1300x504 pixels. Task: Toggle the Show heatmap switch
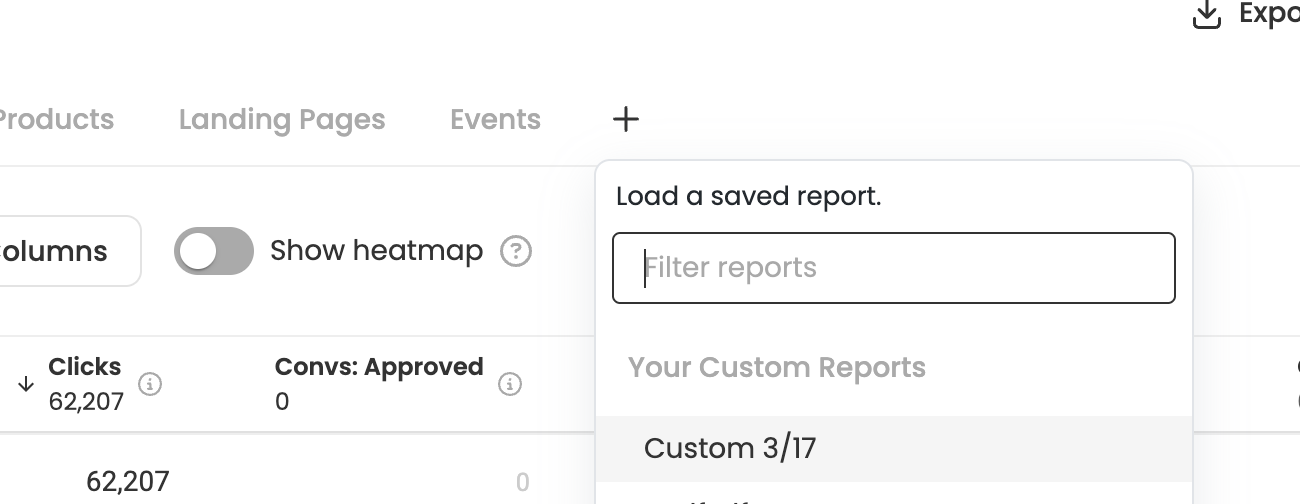click(213, 251)
